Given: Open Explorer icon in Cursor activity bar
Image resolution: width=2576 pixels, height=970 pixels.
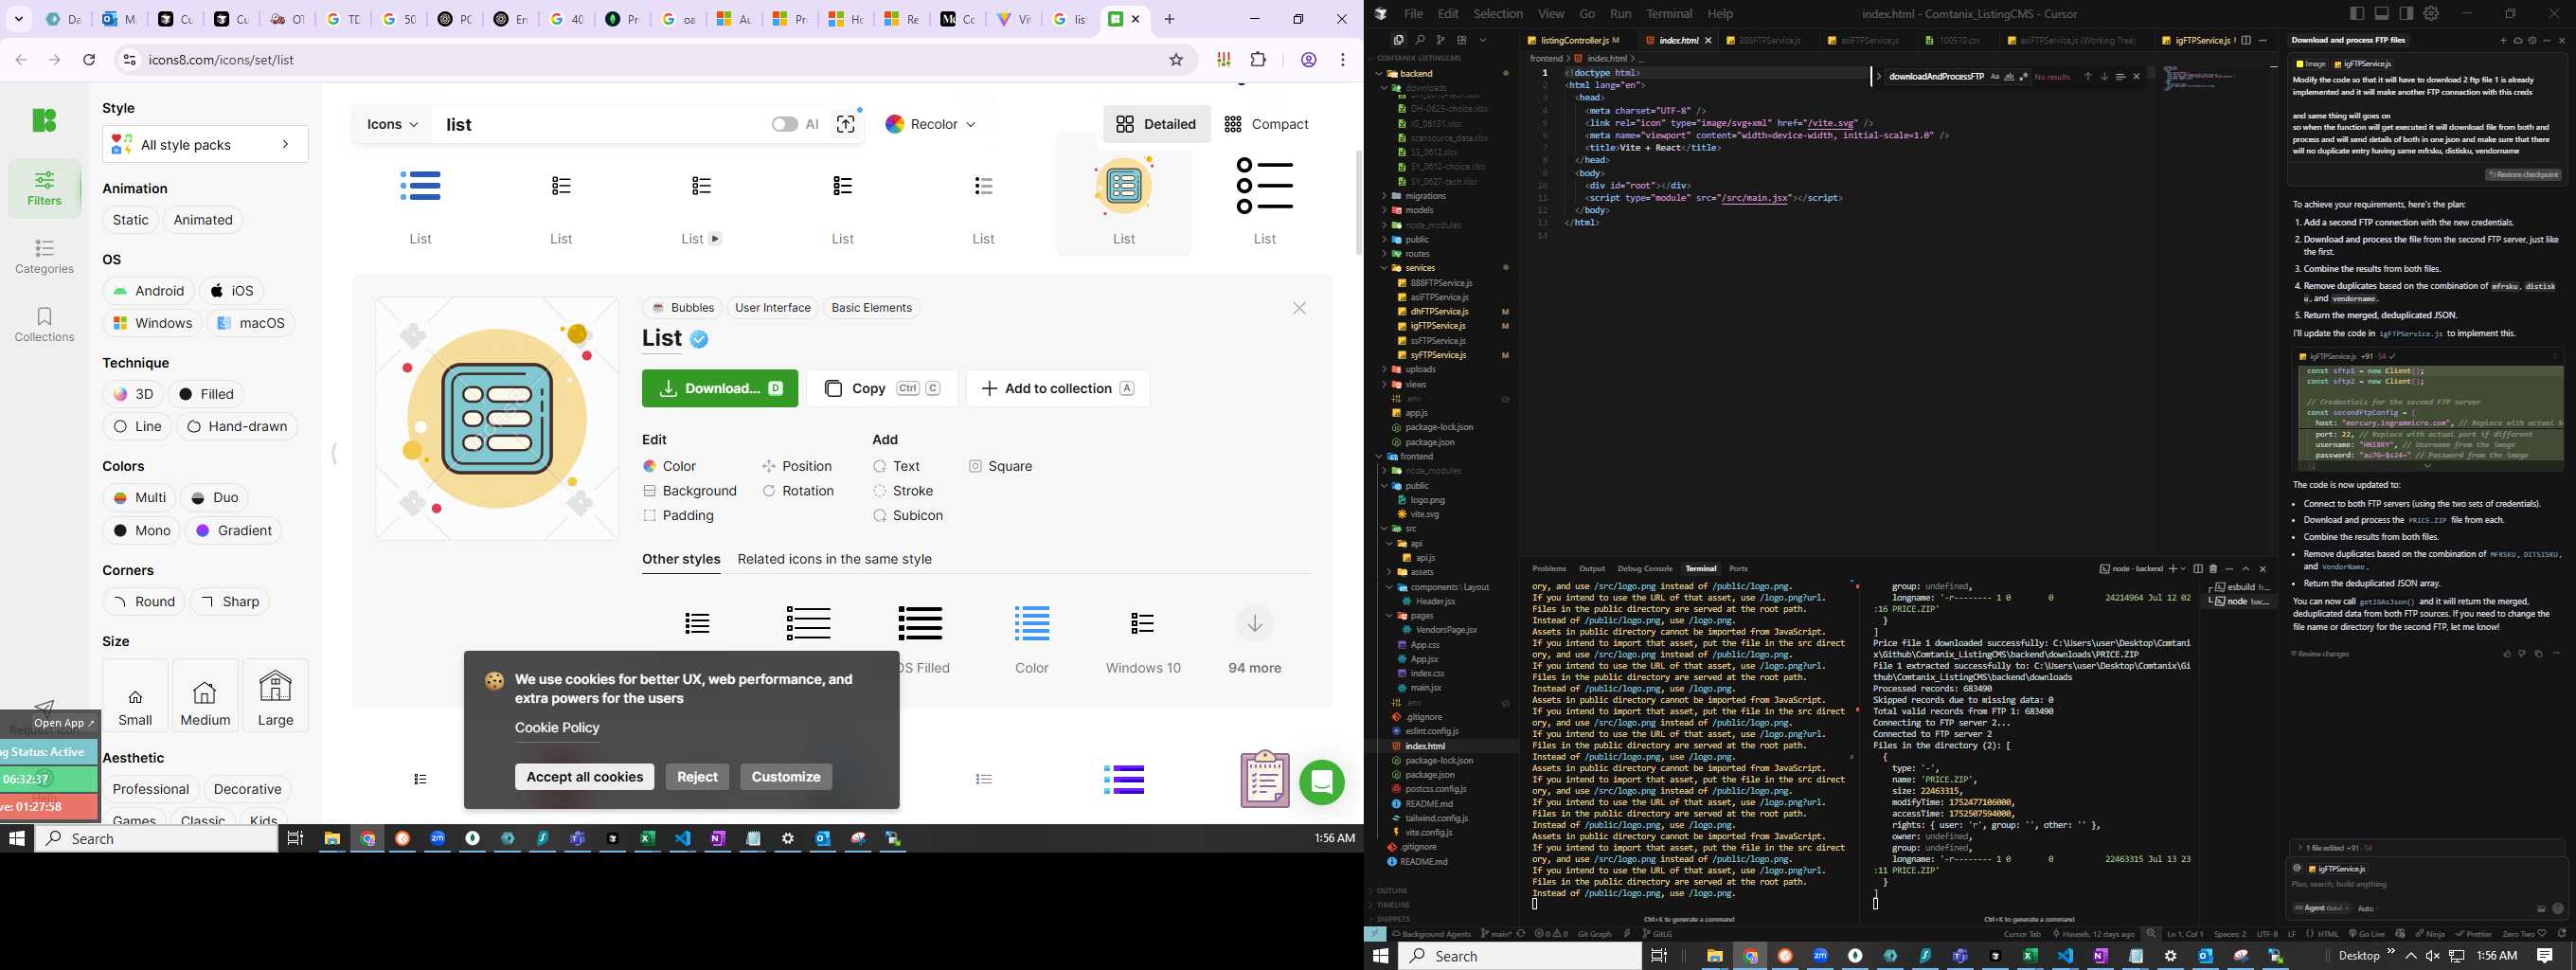Looking at the screenshot, I should 1398,40.
